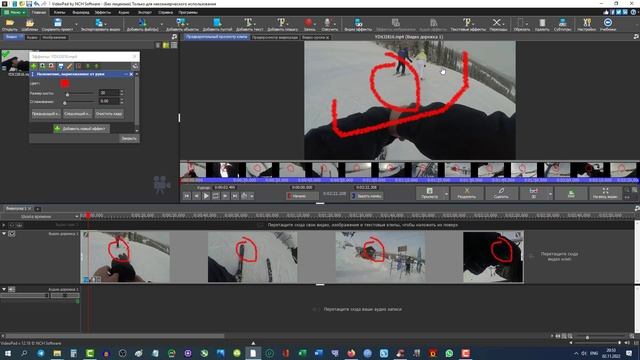Click the Очистить кадр button

pos(109,113)
